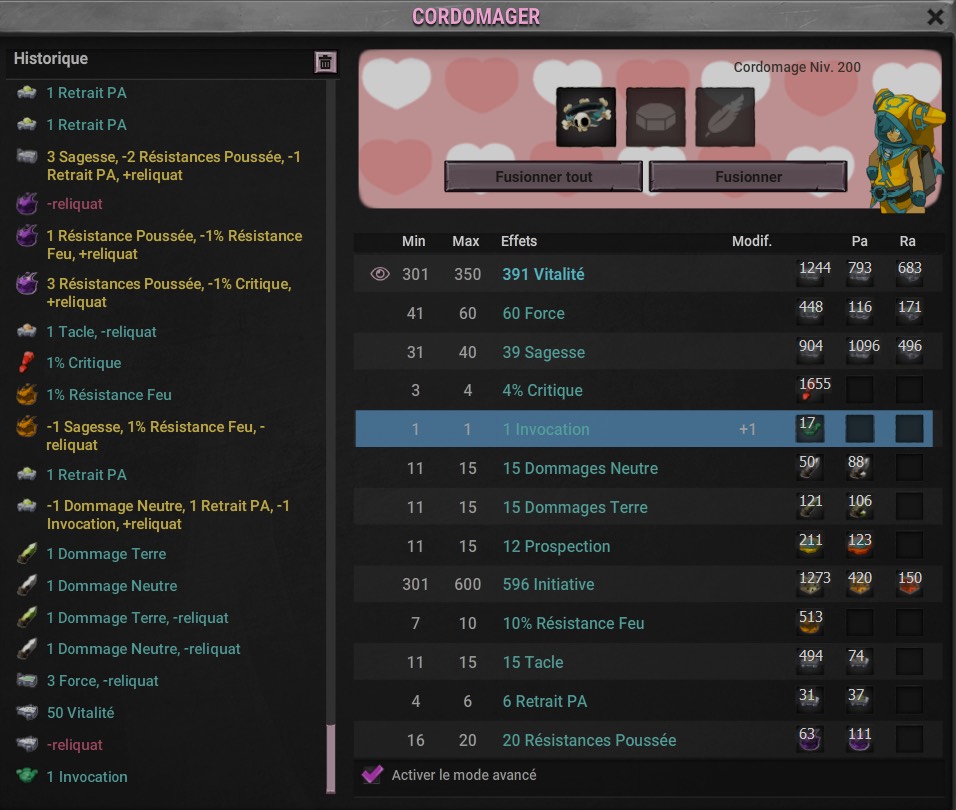Apply the 494 Tacle rune
The image size is (956, 810).
tap(811, 662)
